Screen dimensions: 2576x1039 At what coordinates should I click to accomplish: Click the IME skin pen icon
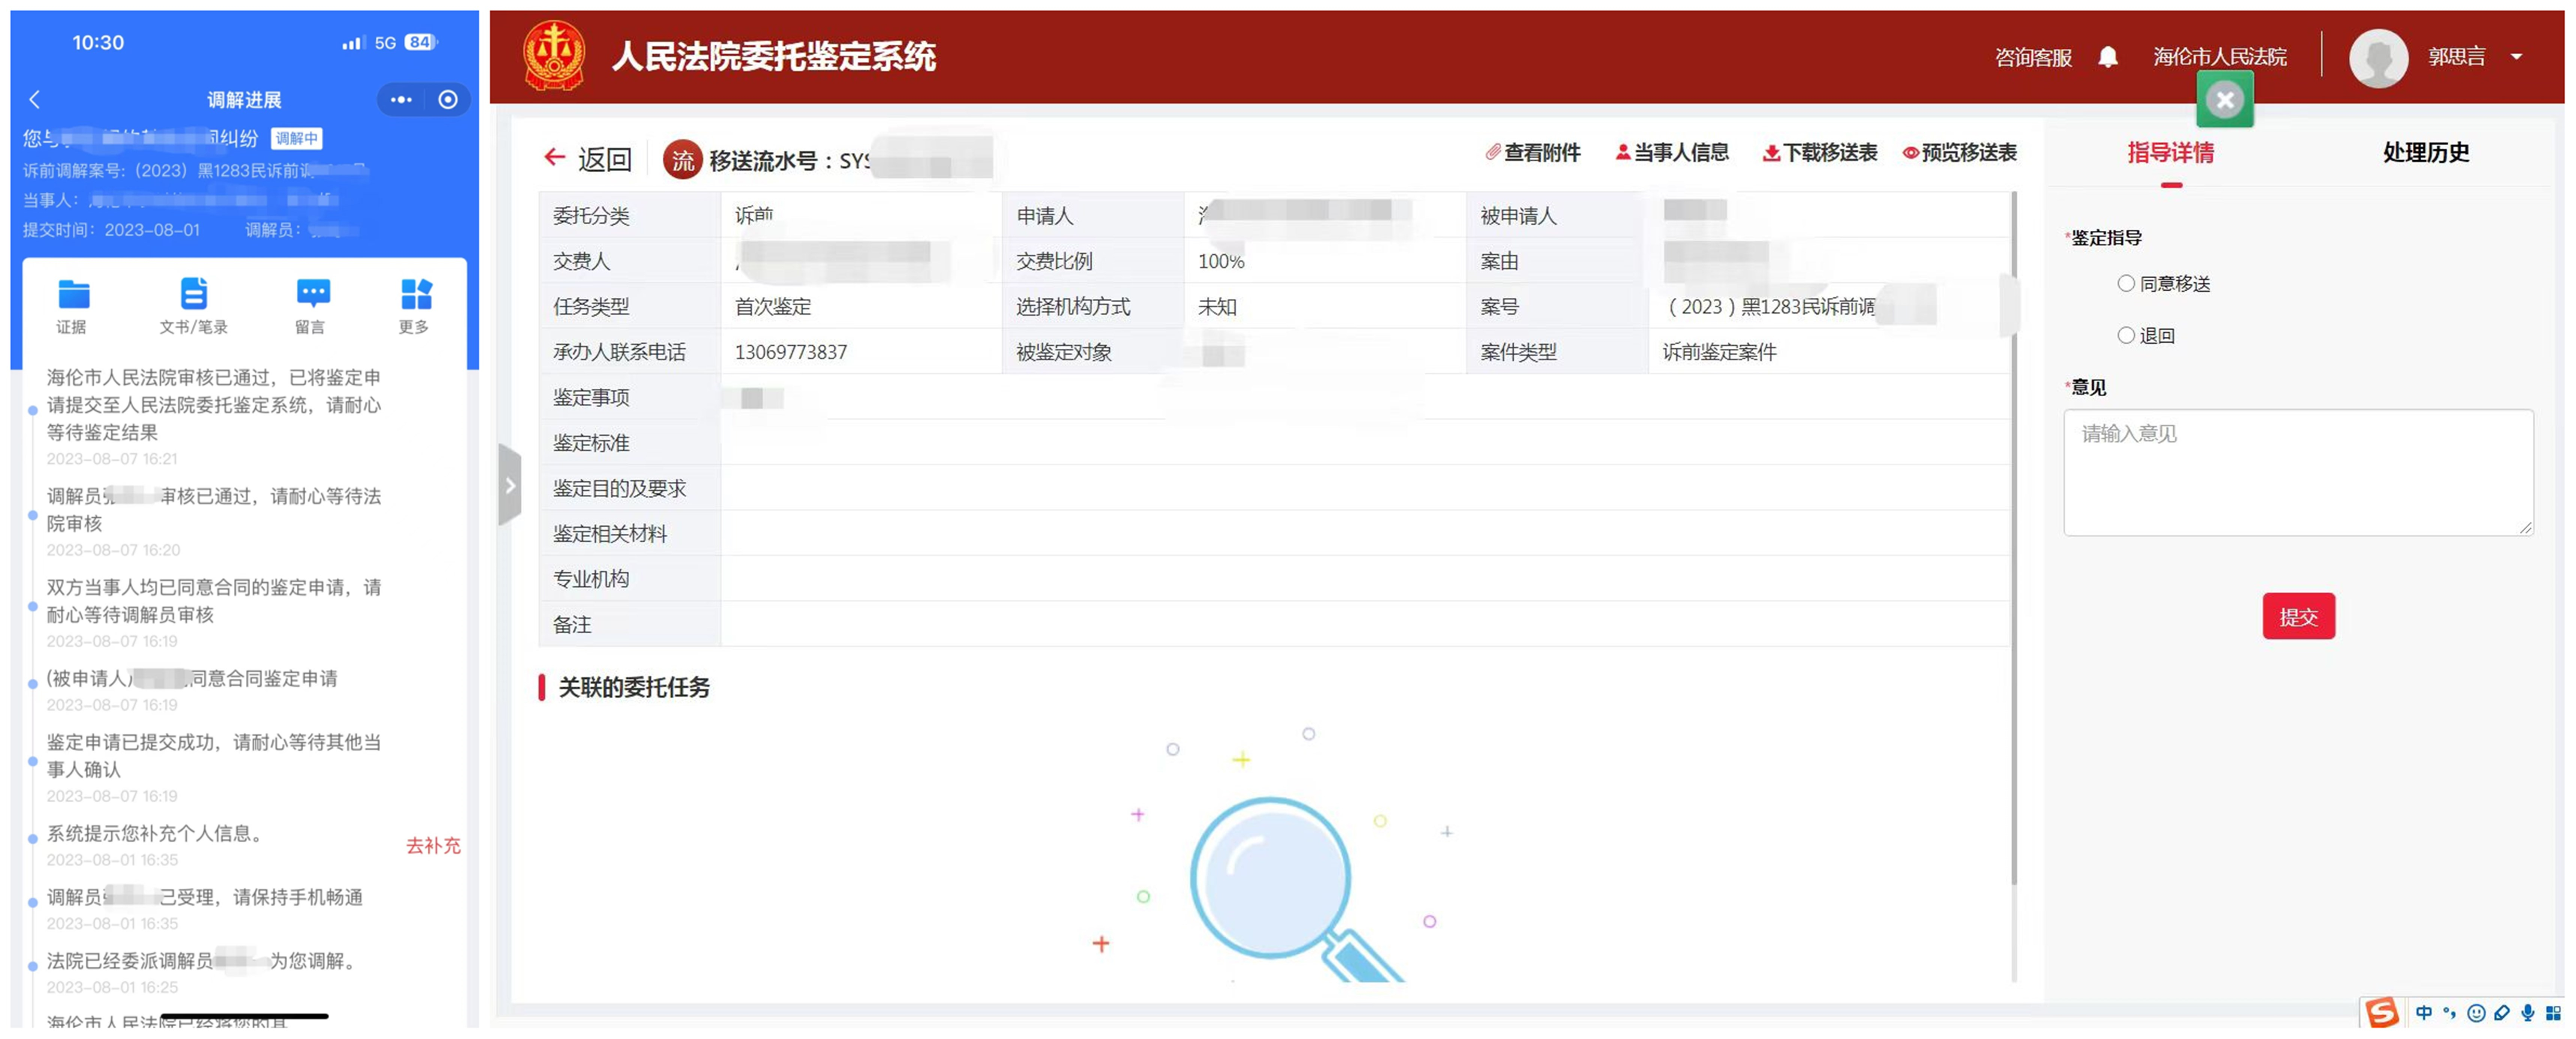pos(2502,1013)
